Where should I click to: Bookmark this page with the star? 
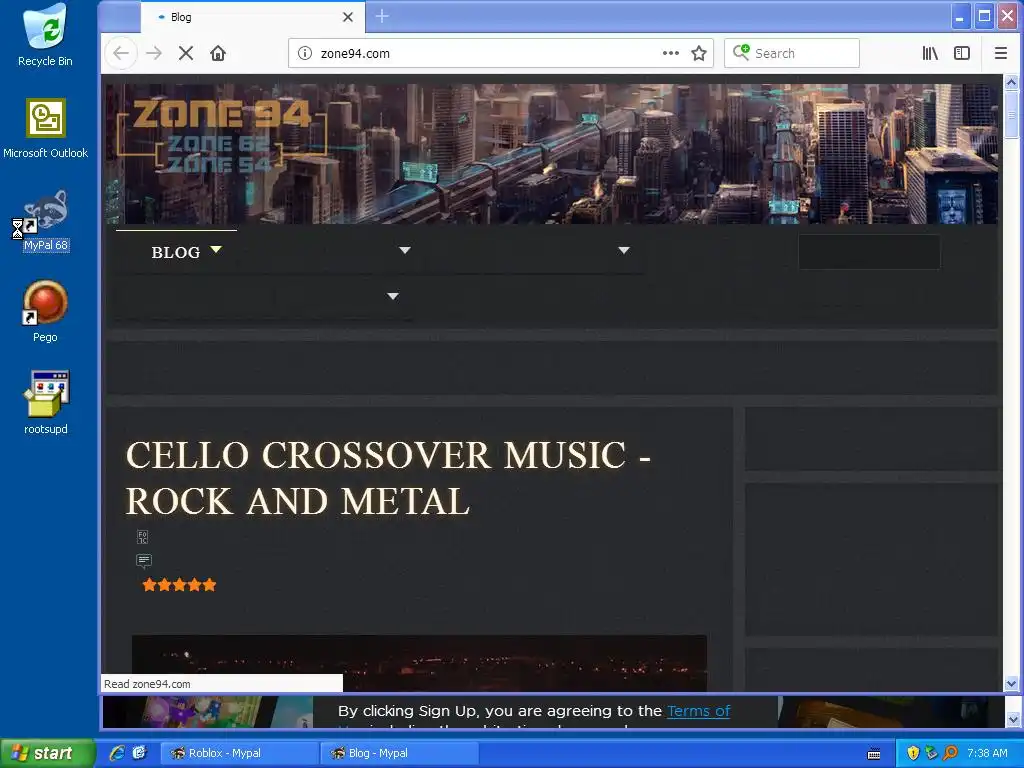coord(699,53)
